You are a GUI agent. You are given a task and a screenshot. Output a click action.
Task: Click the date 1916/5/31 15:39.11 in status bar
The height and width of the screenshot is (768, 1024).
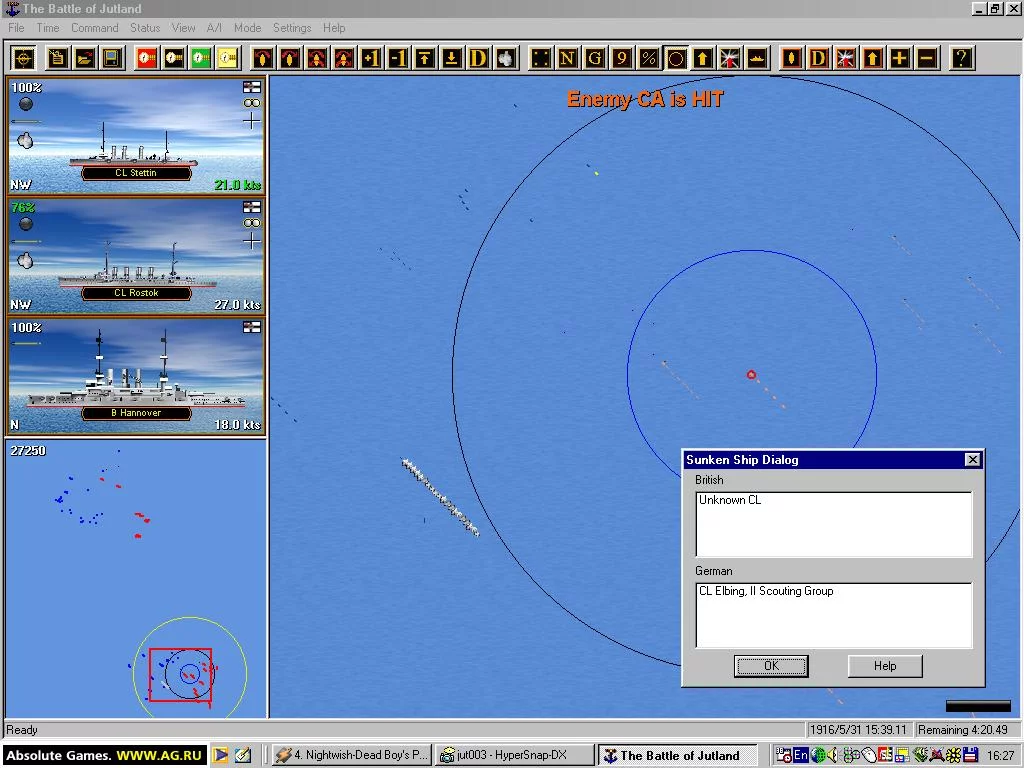click(x=858, y=730)
